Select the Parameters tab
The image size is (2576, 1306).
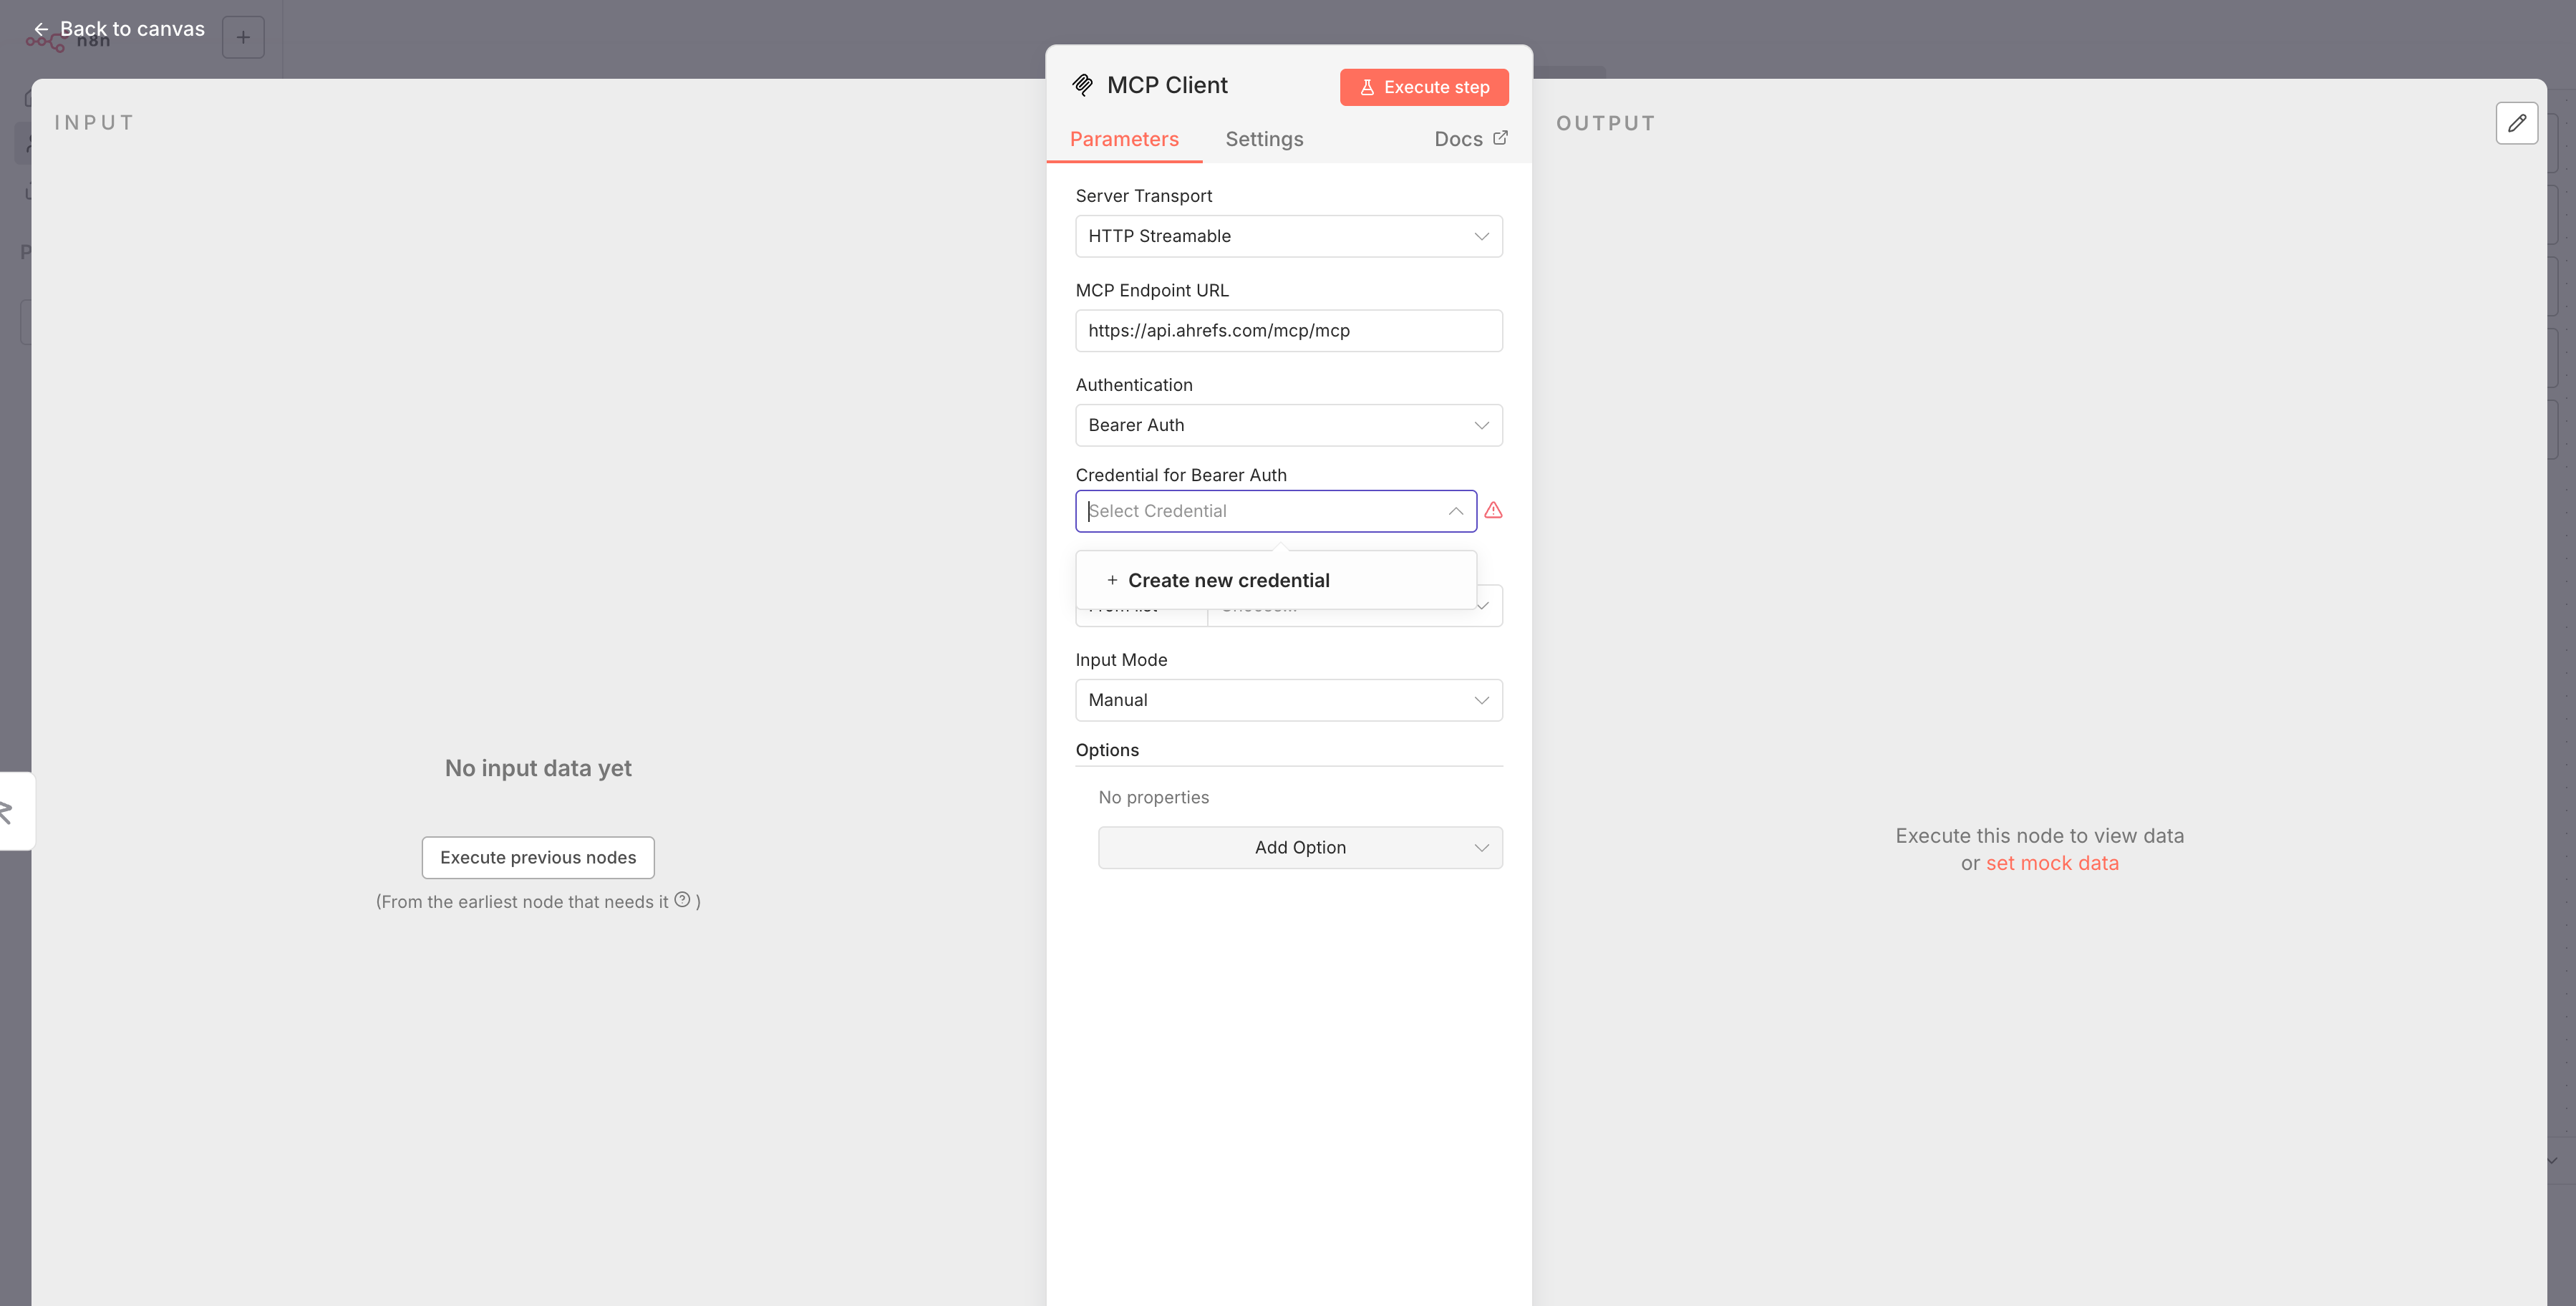[1124, 139]
